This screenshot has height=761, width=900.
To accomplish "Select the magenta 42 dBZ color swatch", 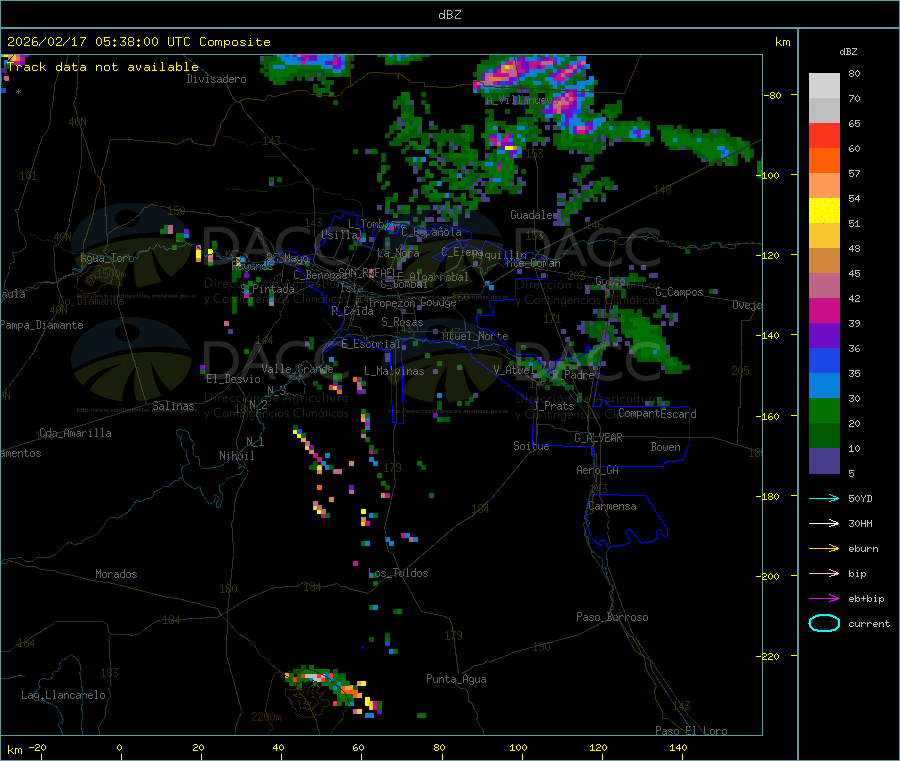I will [824, 310].
